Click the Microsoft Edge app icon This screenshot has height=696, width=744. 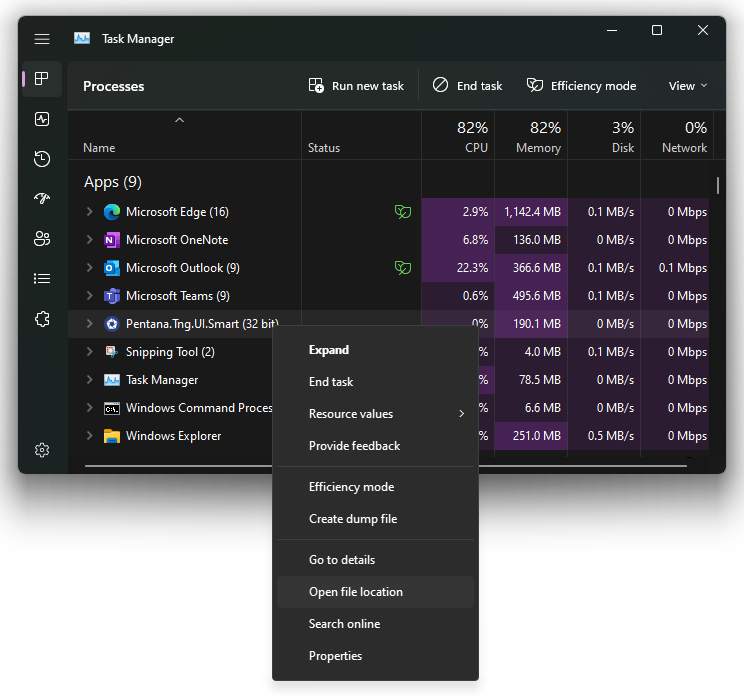coord(112,212)
